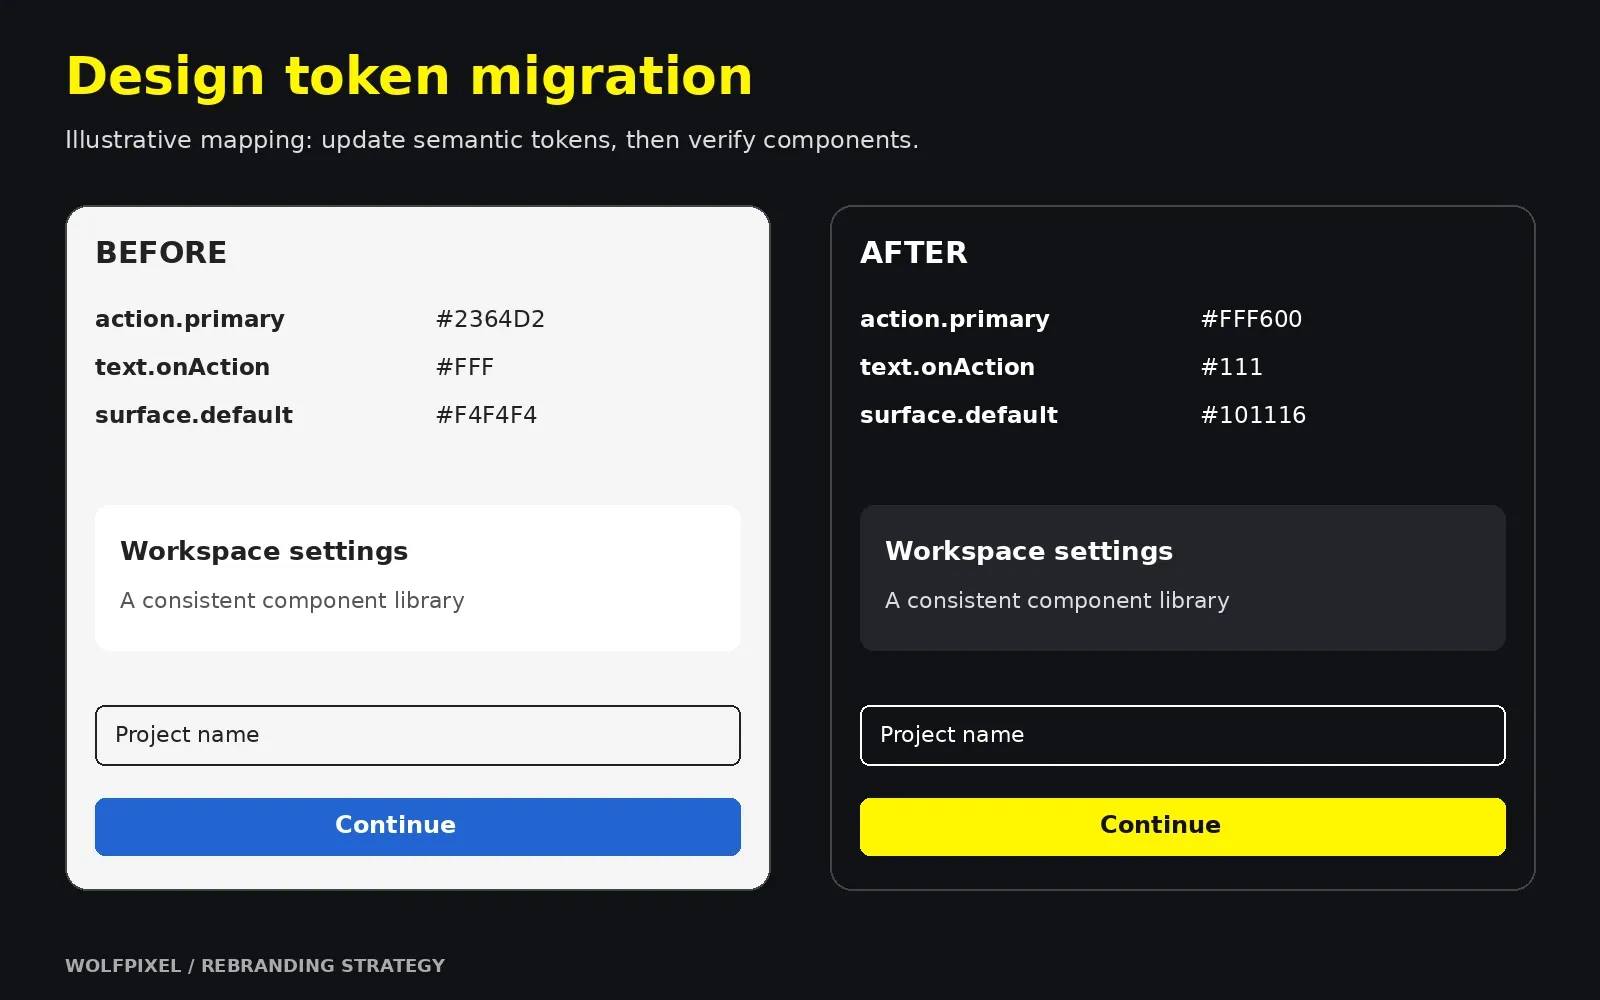Click the #101116 surface value

point(1253,415)
